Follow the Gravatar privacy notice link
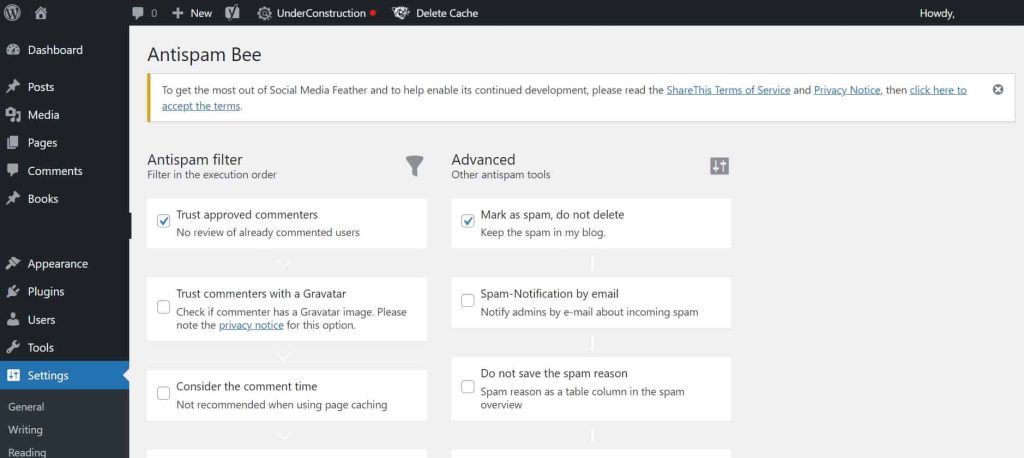Viewport: 1024px width, 458px height. 251,325
